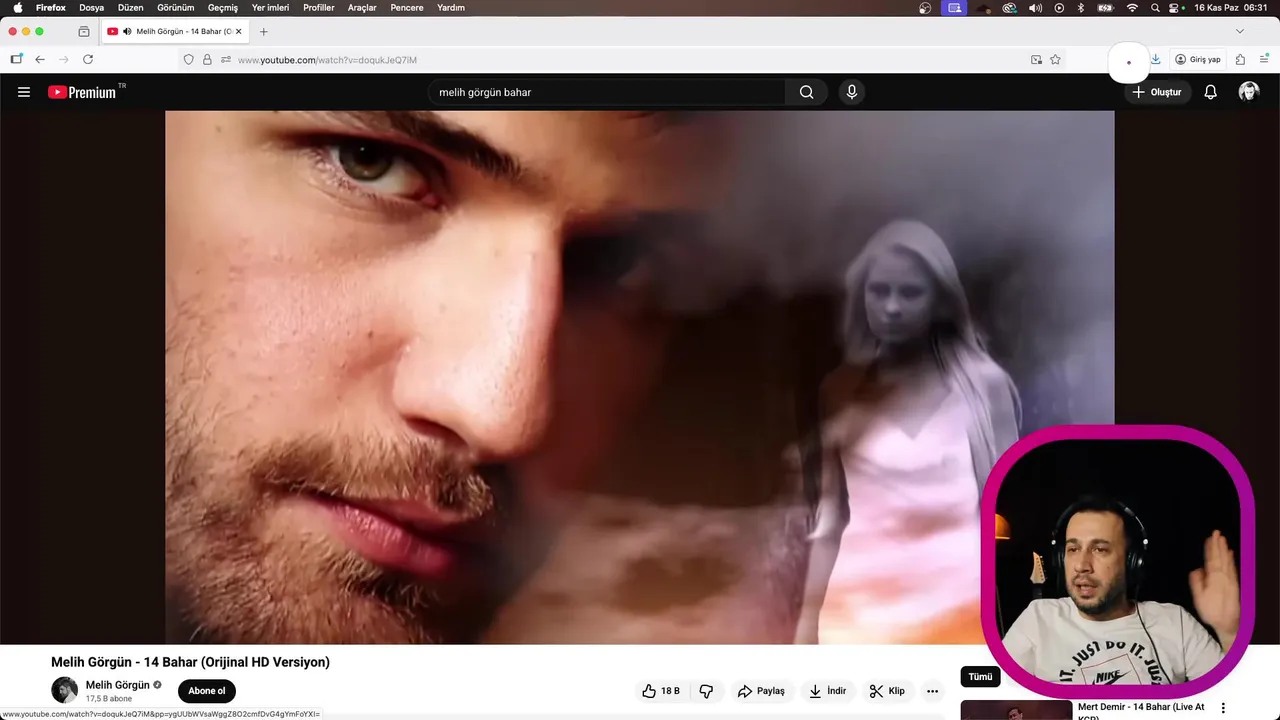The image size is (1280, 720).
Task: Open site permissions icon in address bar
Action: coord(226,60)
